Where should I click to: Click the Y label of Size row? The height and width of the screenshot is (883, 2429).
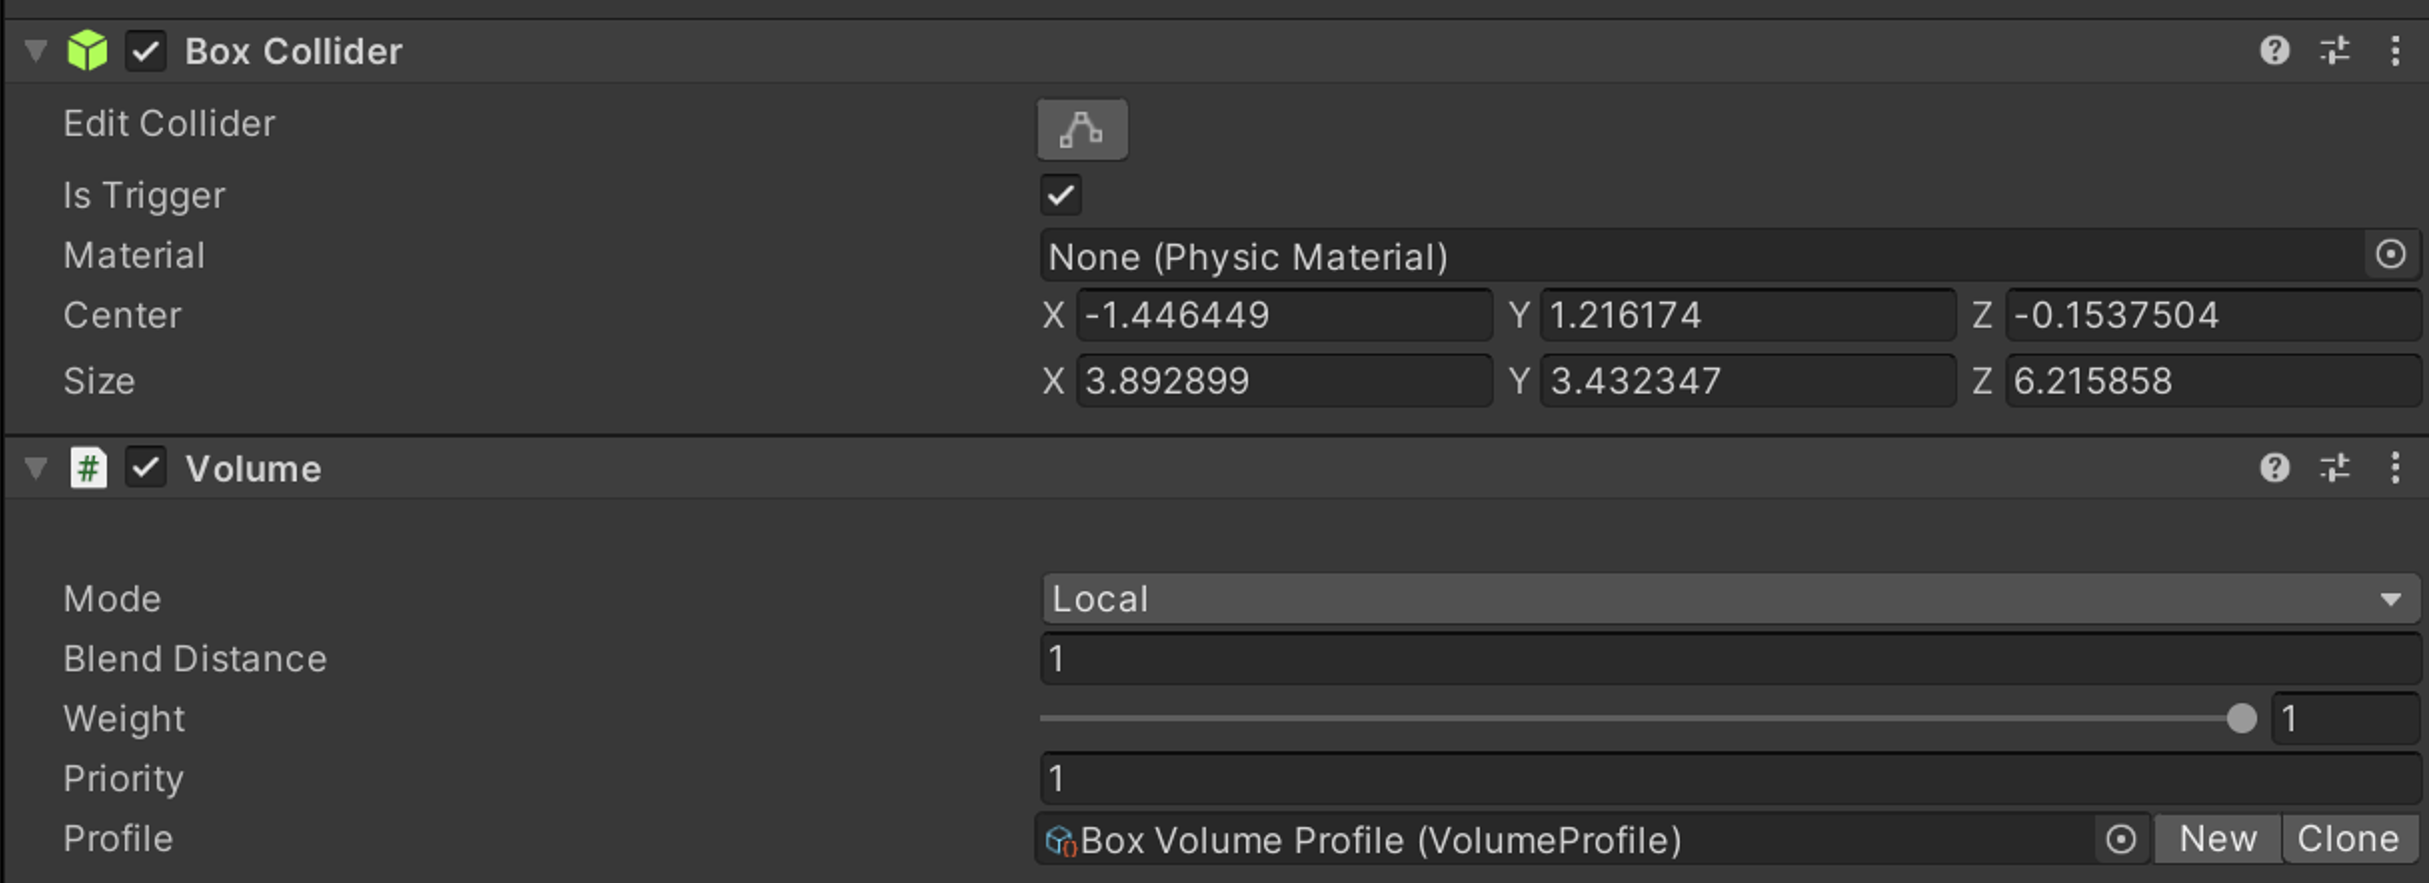[1518, 381]
